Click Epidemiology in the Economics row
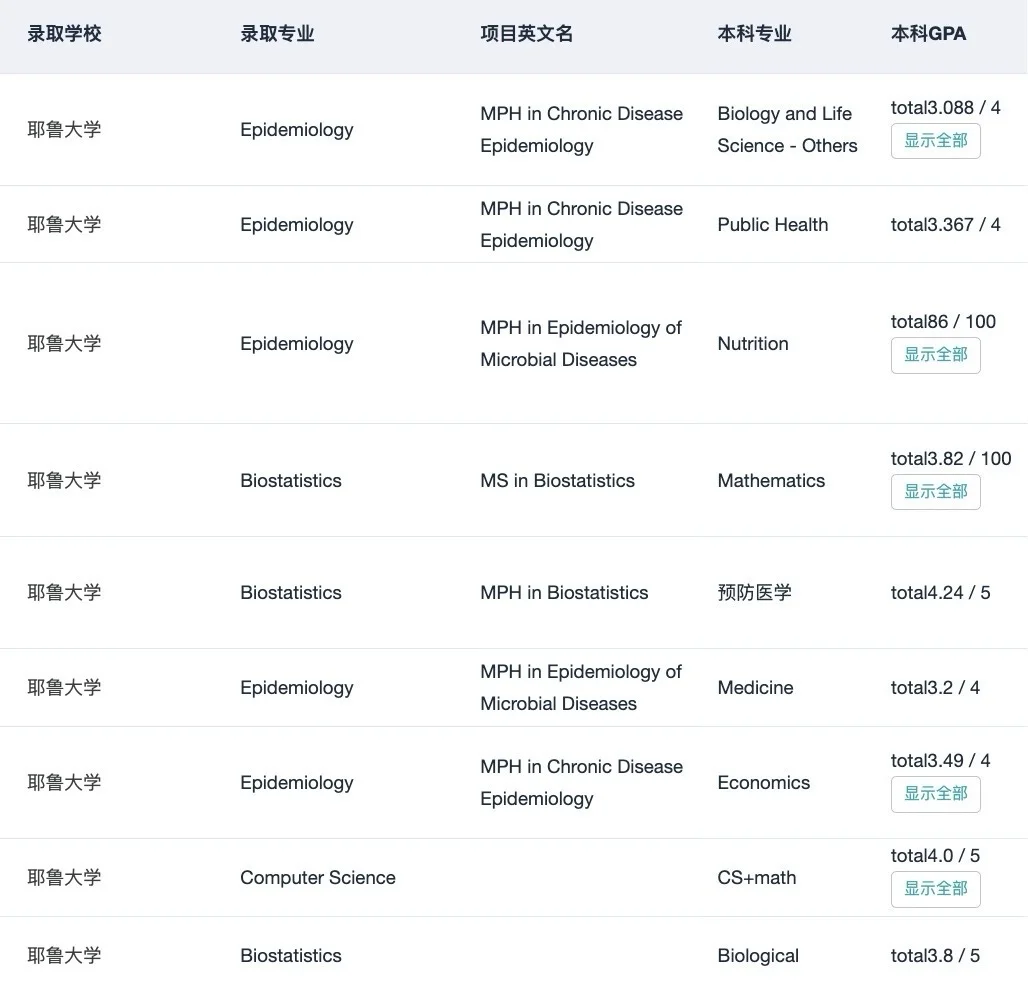Screen dimensions: 1028x984 pos(297,783)
